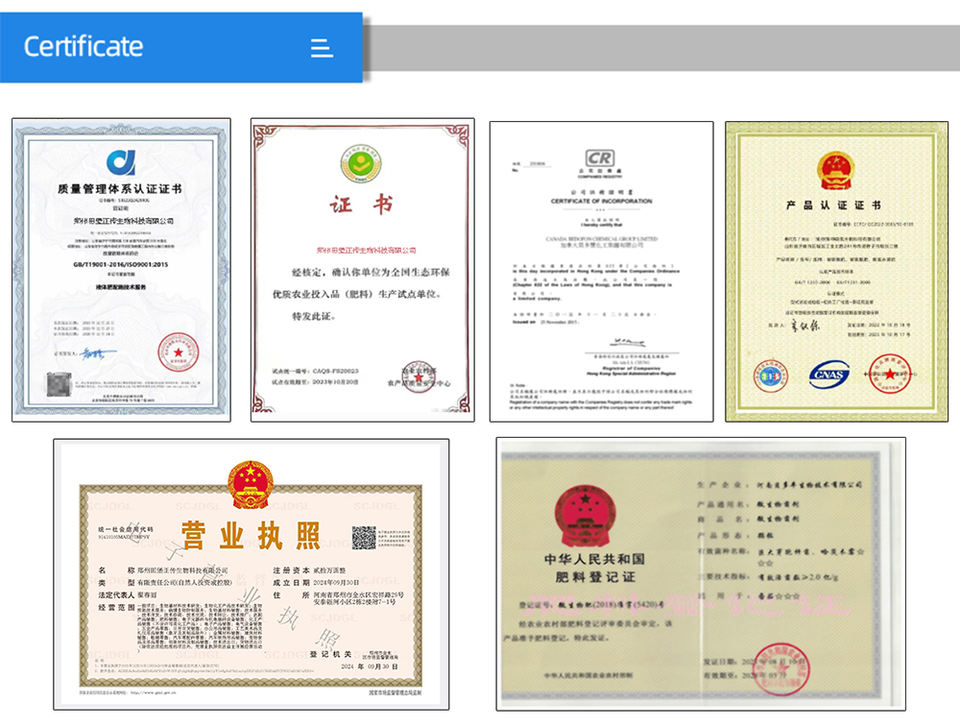Click the Certificate heading text
960x725 pixels.
(83, 47)
